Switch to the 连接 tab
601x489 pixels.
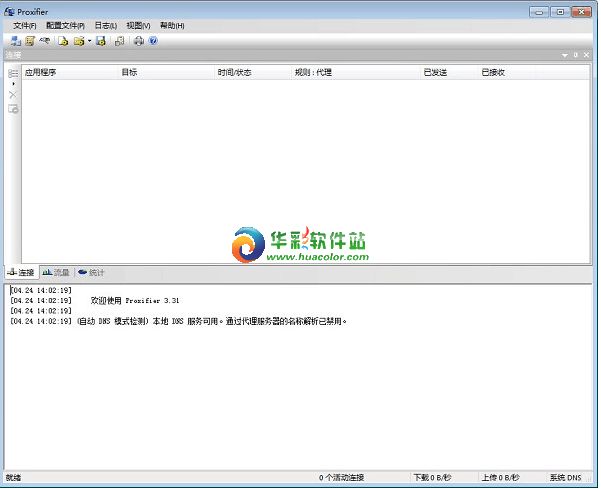[x=21, y=272]
